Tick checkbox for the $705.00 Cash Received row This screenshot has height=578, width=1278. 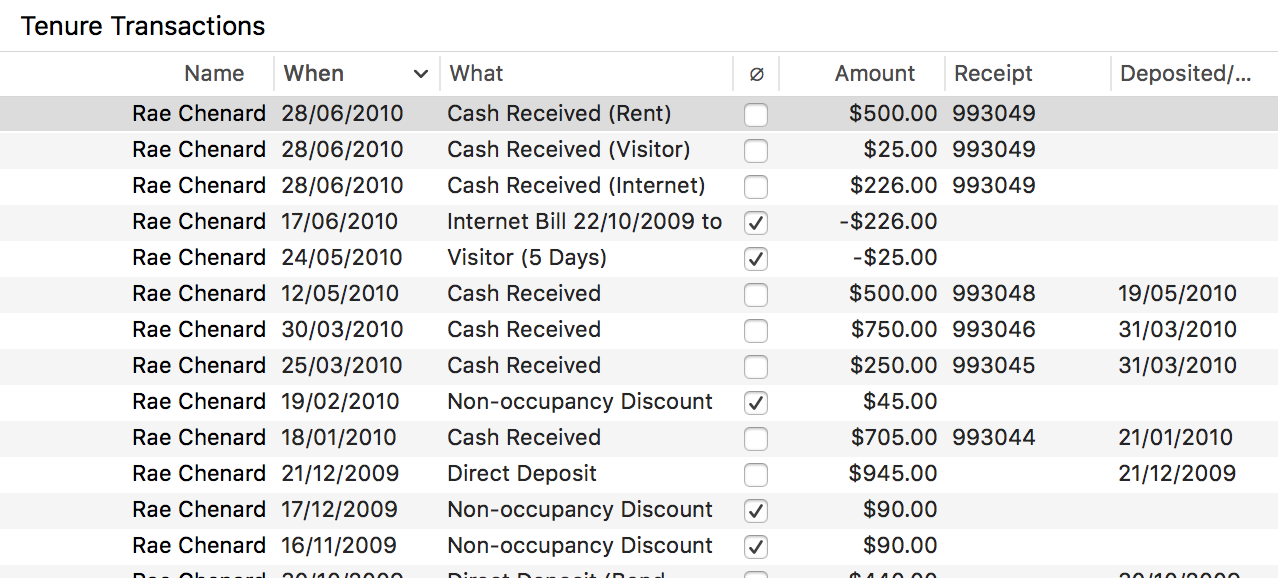click(756, 439)
